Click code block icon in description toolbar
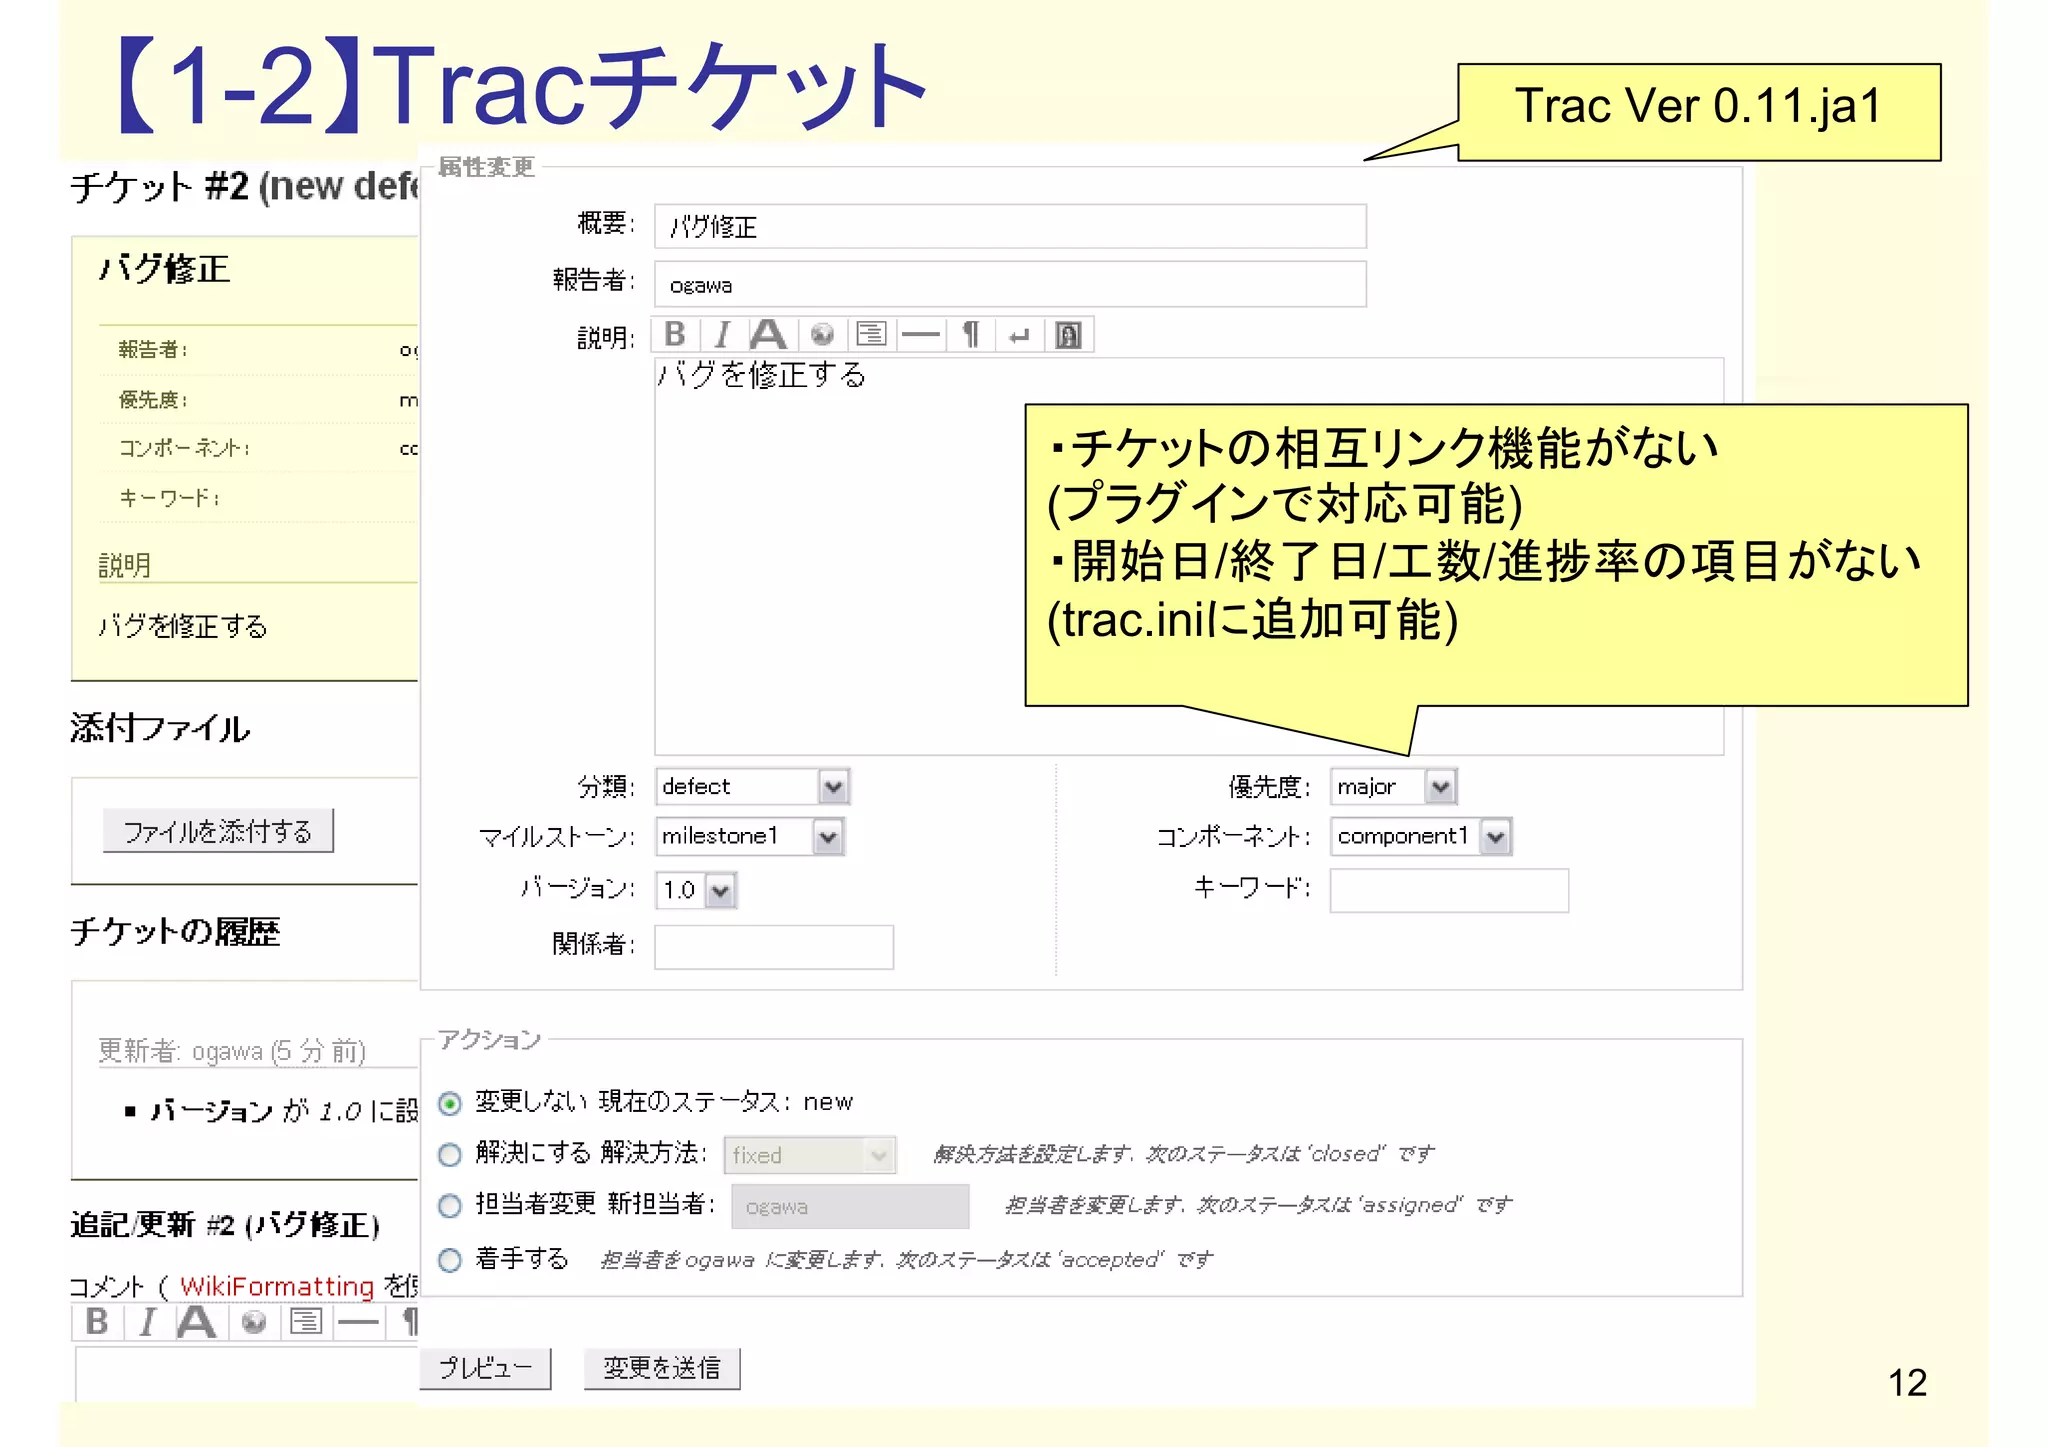The width and height of the screenshot is (2048, 1447). (x=871, y=334)
